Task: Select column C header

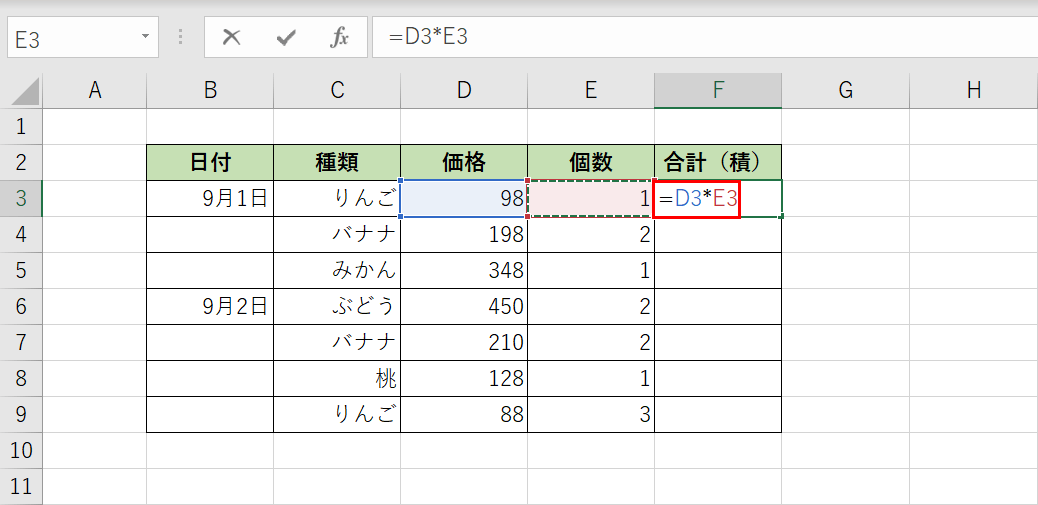Action: tap(337, 91)
